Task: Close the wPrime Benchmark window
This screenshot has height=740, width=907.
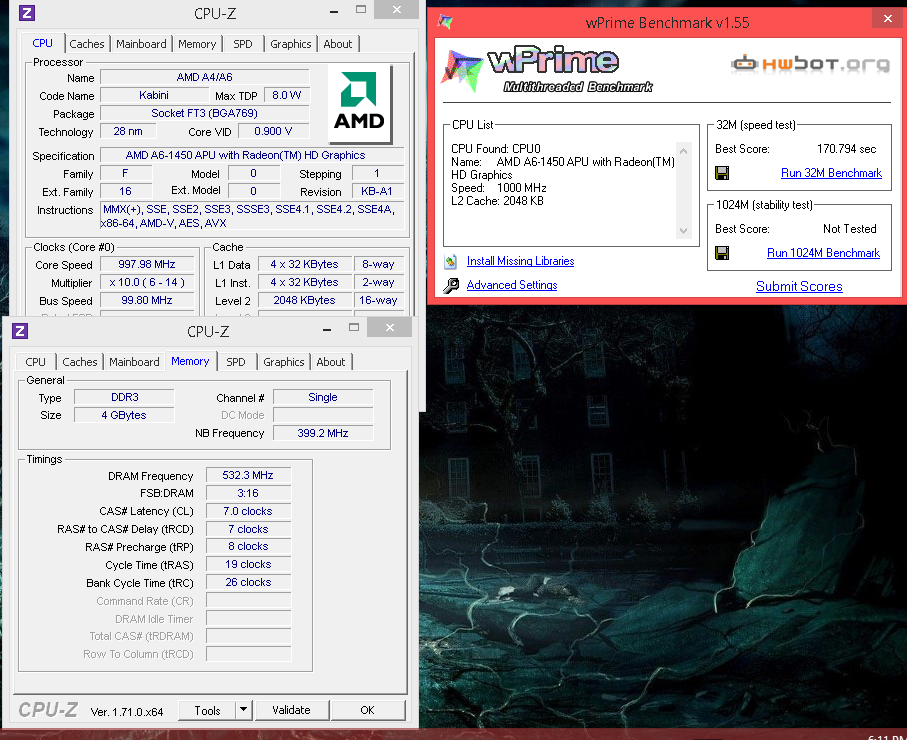Action: [x=888, y=19]
